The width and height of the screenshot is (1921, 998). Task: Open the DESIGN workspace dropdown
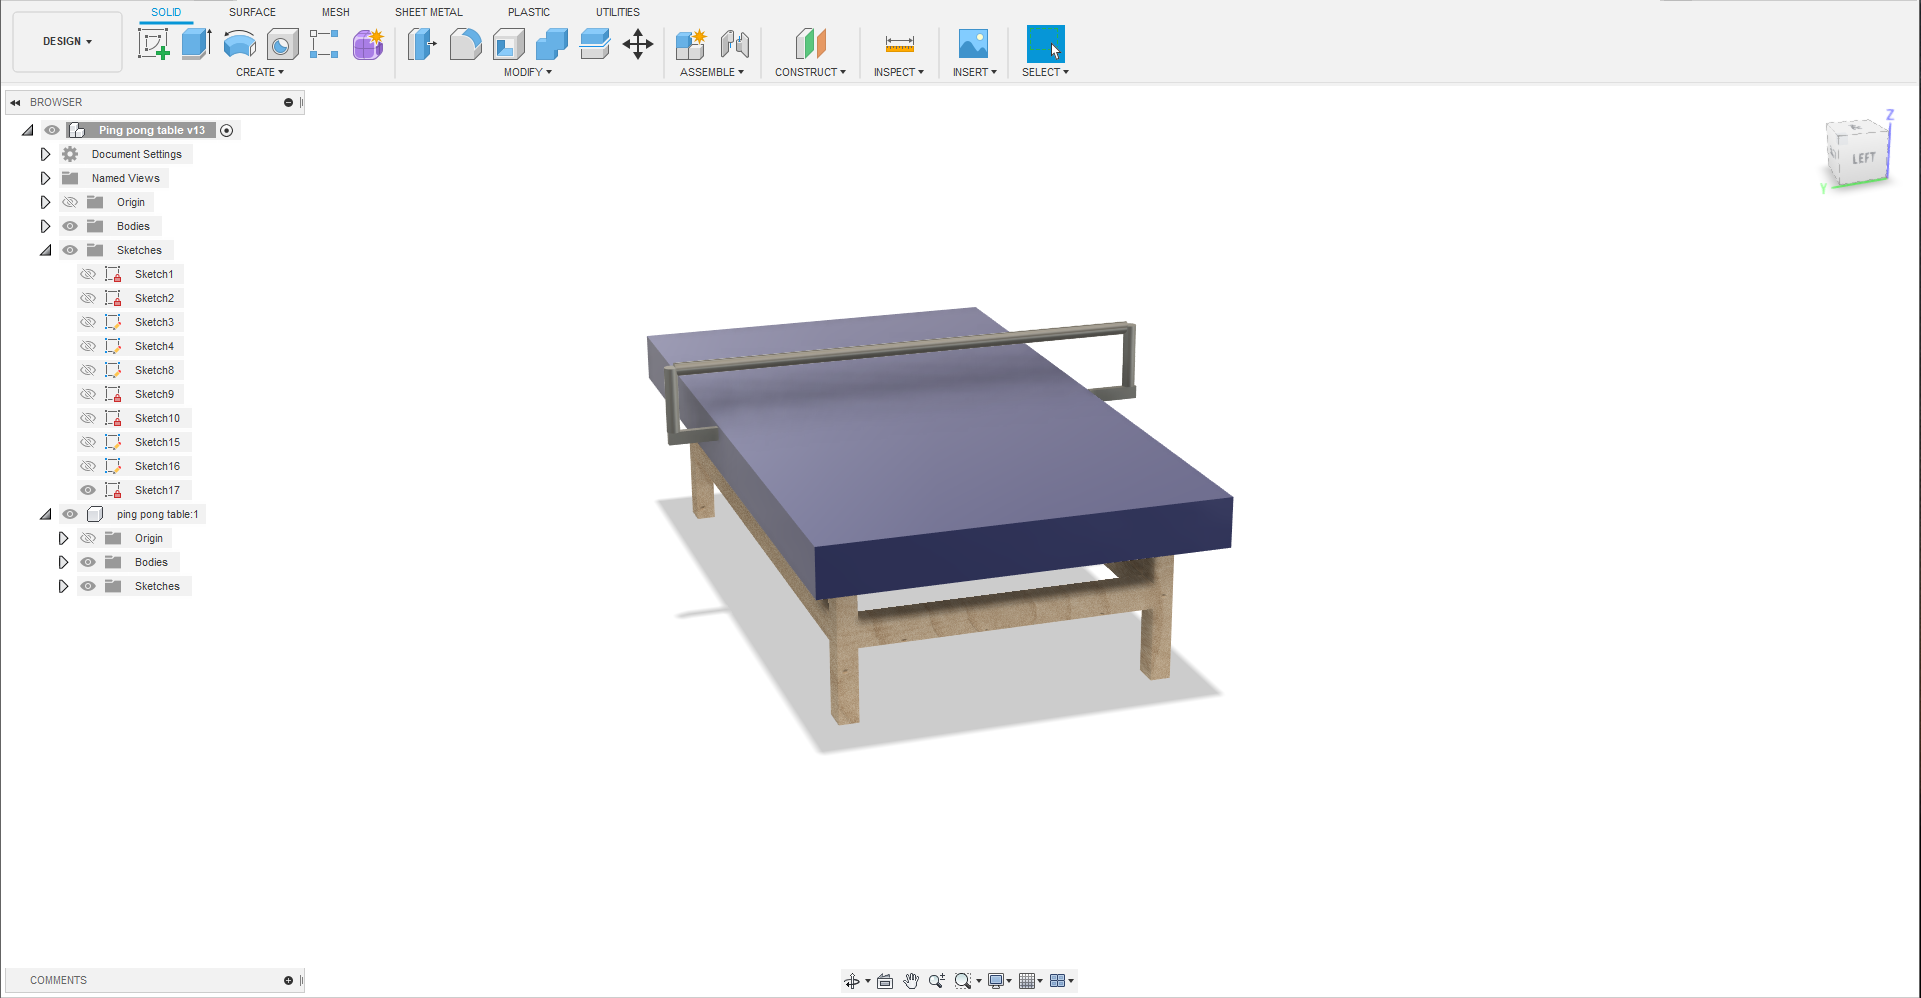tap(66, 41)
